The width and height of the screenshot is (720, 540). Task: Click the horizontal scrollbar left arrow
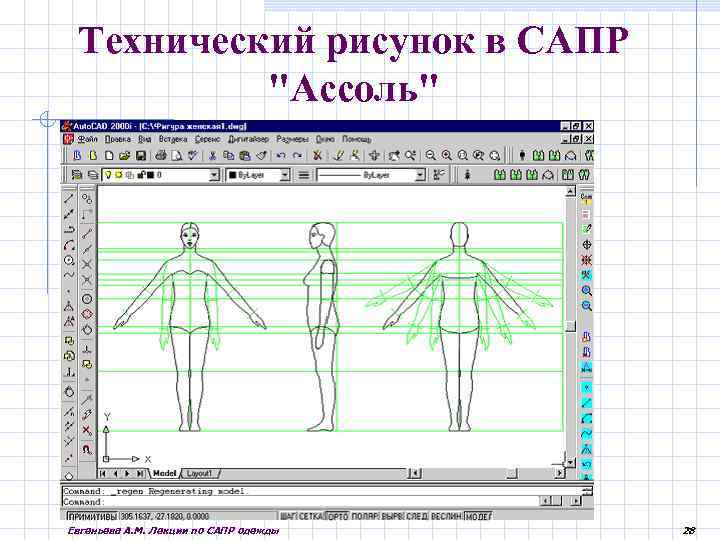coord(414,473)
